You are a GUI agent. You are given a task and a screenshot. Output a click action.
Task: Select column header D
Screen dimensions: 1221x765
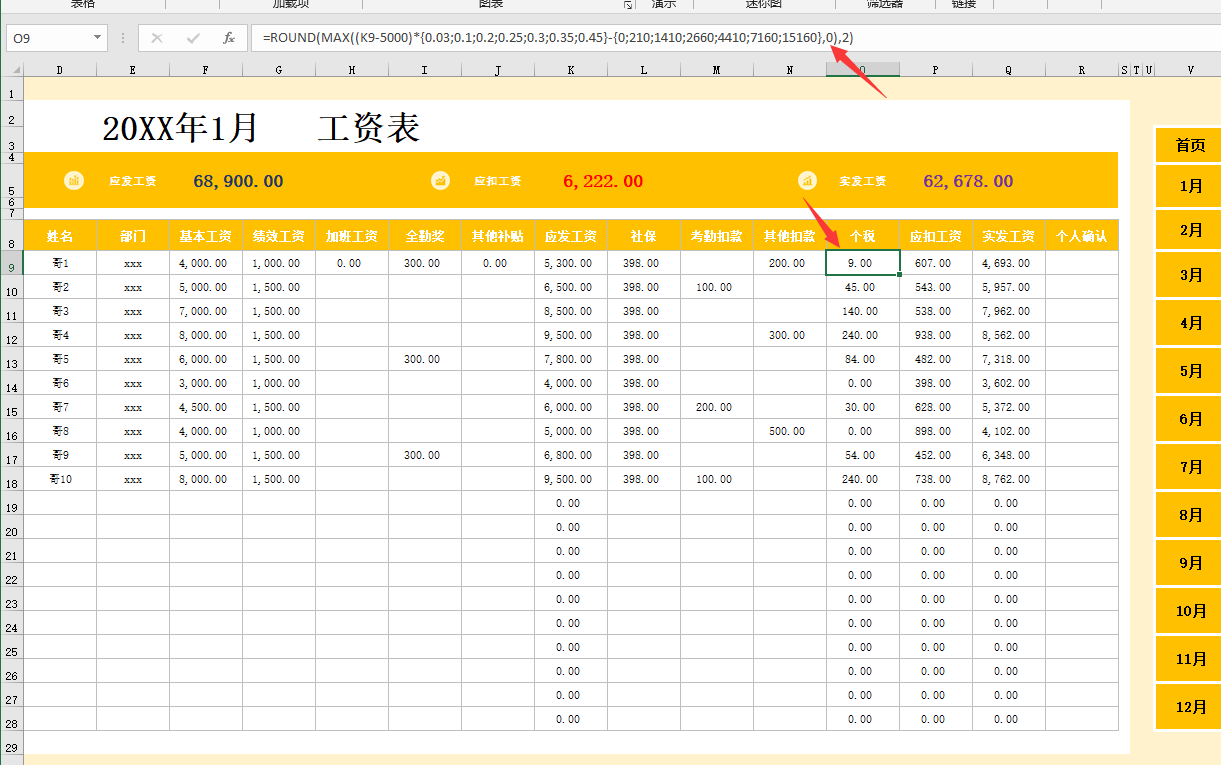click(x=60, y=70)
